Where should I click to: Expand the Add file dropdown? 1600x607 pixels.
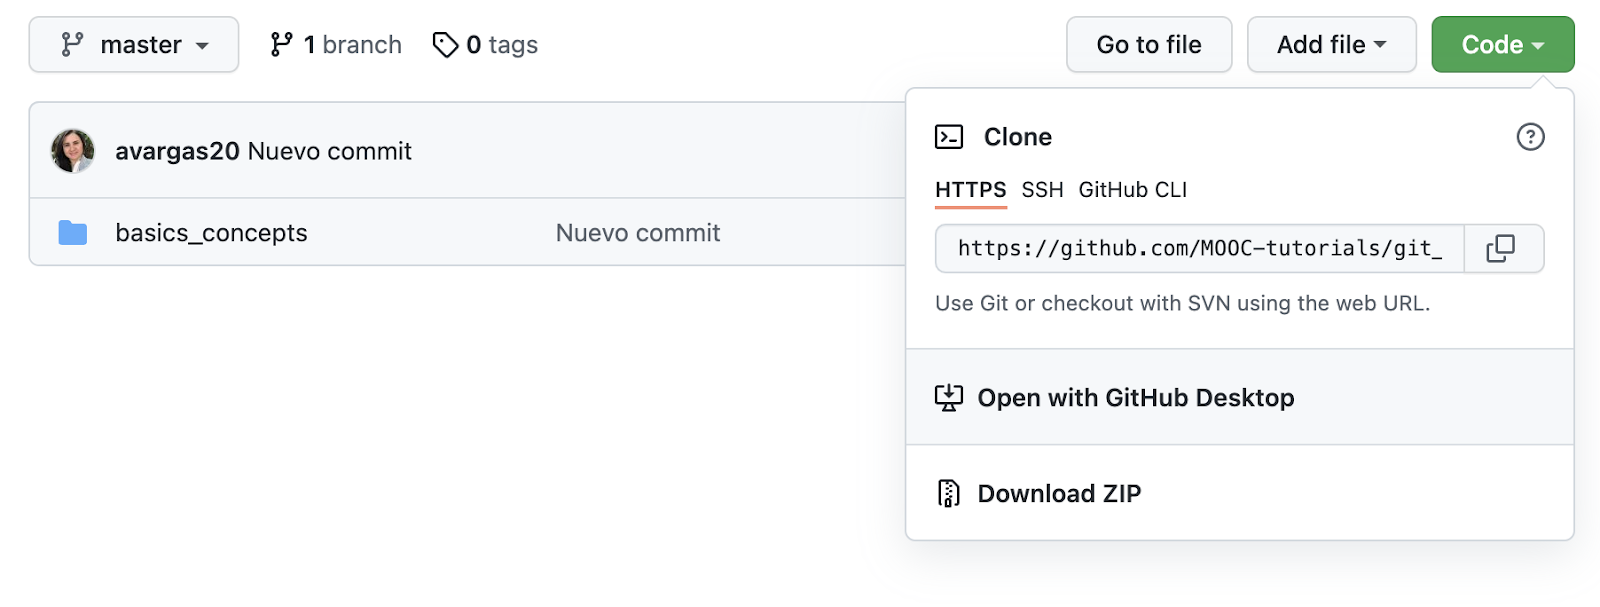point(1331,45)
